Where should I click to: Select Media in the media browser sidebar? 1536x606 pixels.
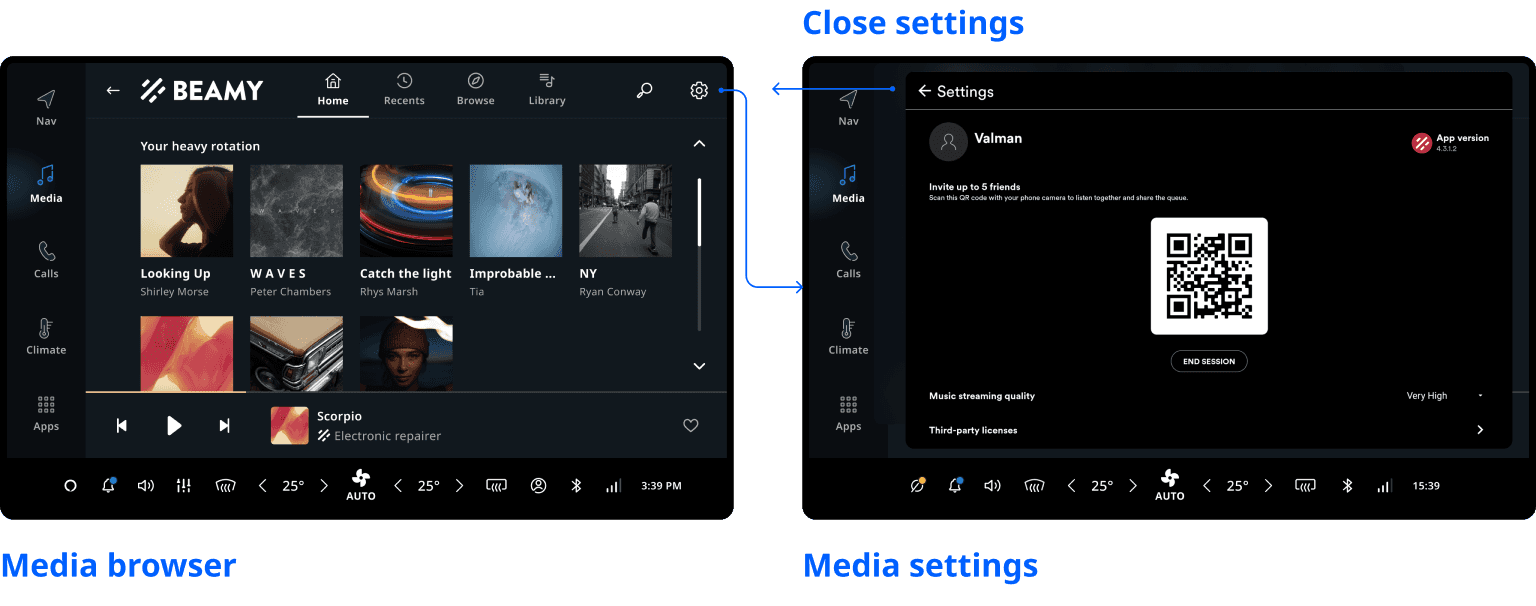[x=46, y=184]
